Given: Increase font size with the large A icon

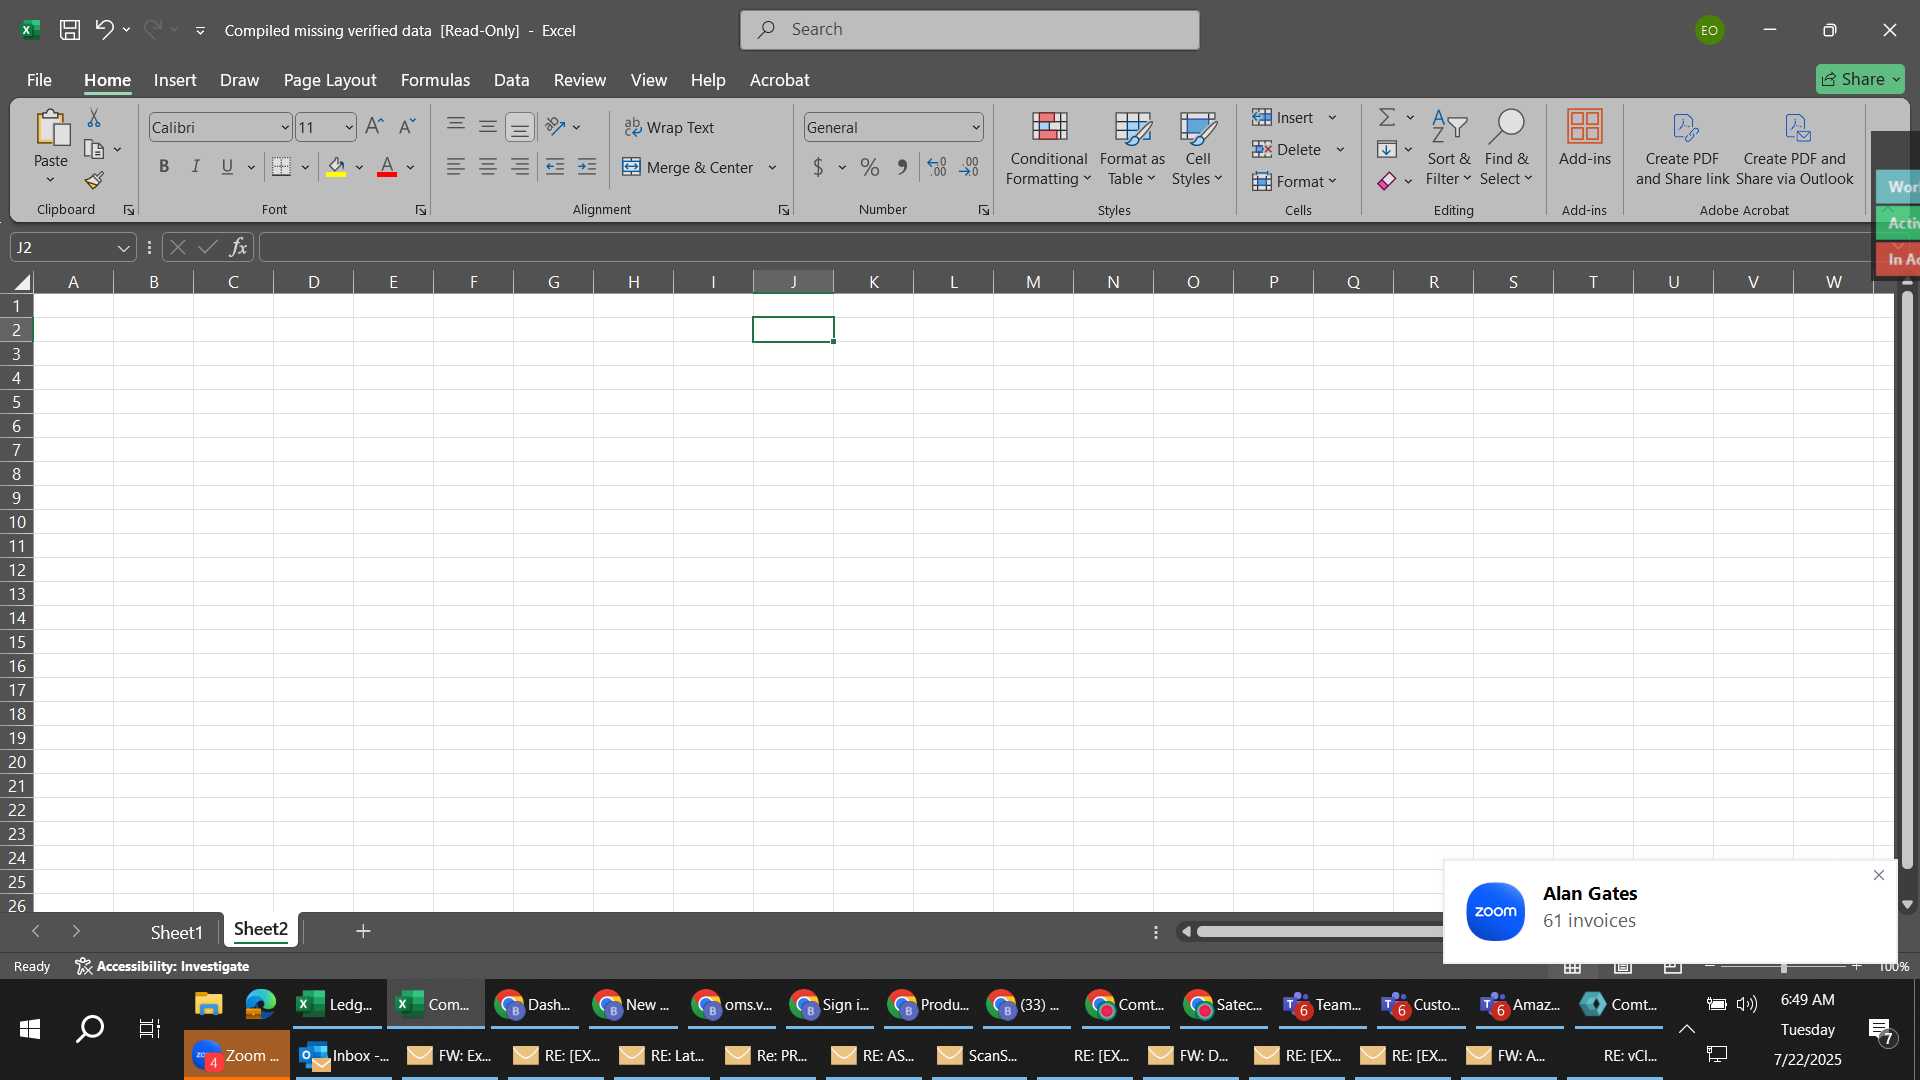Looking at the screenshot, I should click(374, 126).
